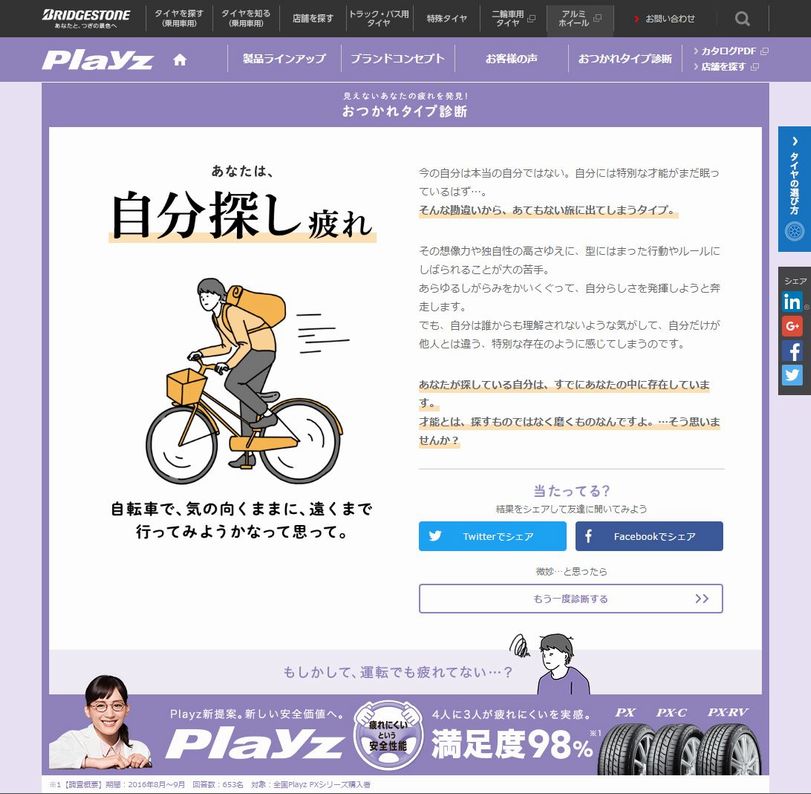The height and width of the screenshot is (794, 811).
Task: Select 店舗を探す in top navigation
Action: (312, 19)
